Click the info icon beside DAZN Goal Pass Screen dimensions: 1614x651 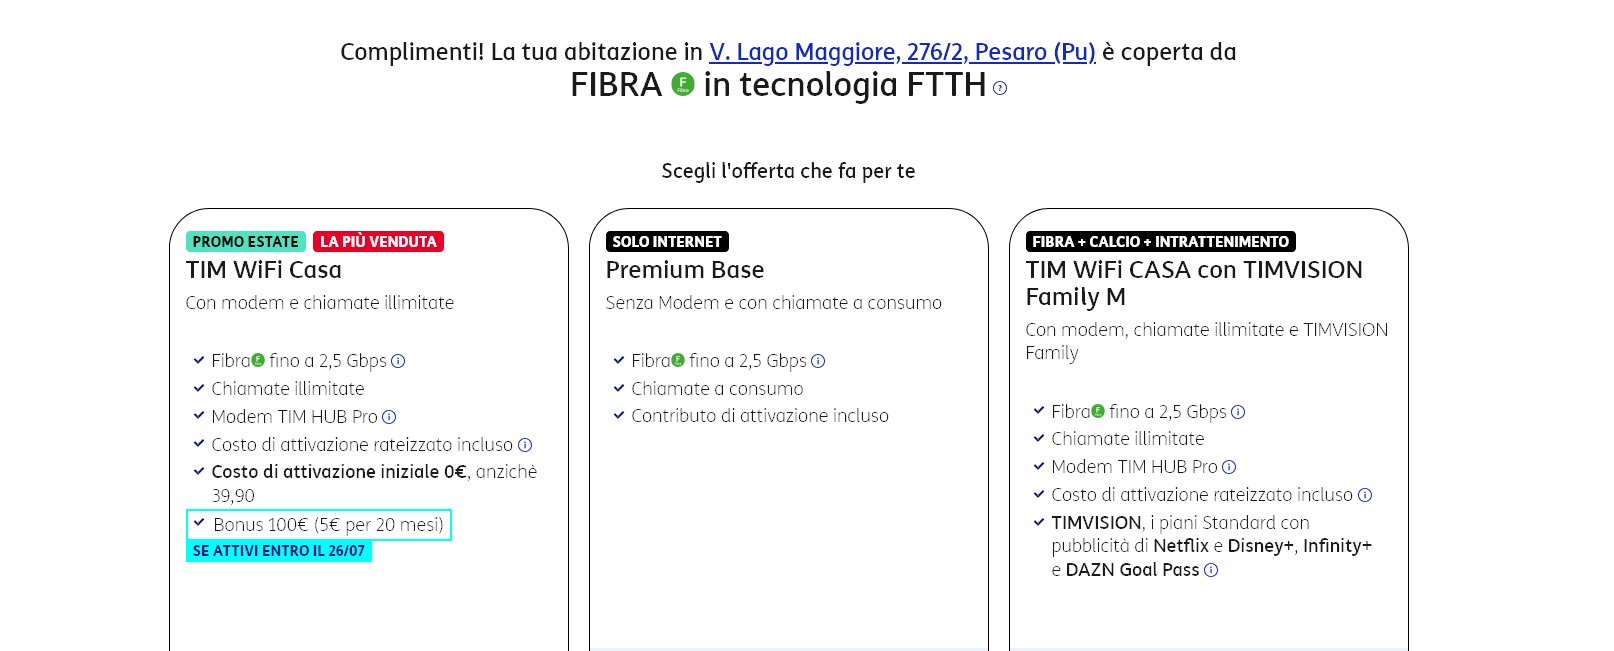click(1211, 570)
